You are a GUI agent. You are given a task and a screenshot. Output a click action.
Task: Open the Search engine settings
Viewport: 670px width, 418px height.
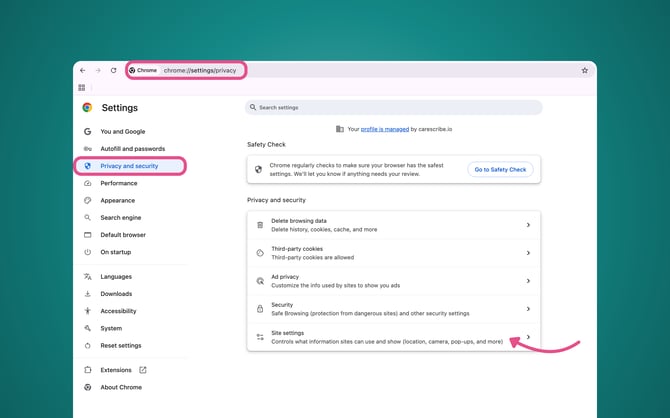click(120, 217)
